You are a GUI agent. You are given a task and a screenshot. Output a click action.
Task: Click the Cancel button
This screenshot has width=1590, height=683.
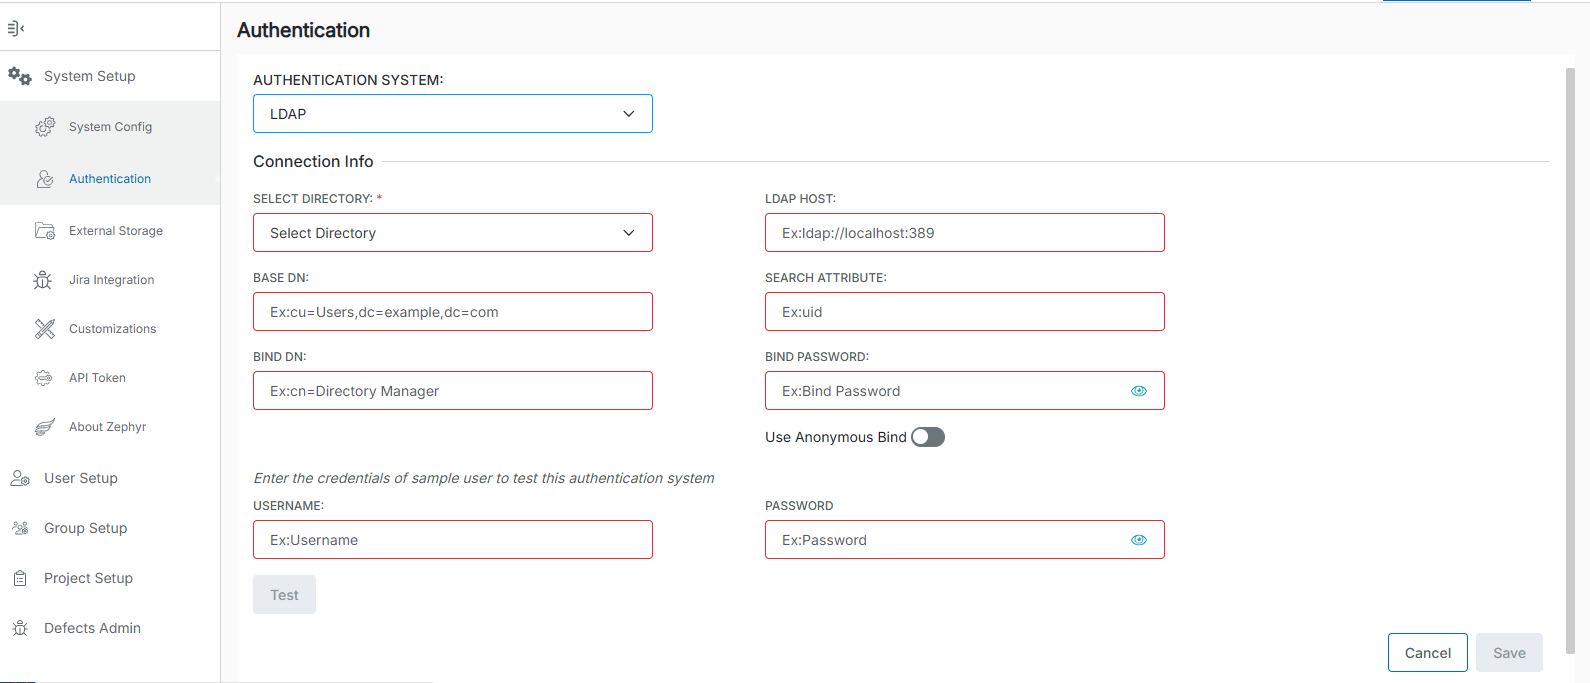(1427, 653)
